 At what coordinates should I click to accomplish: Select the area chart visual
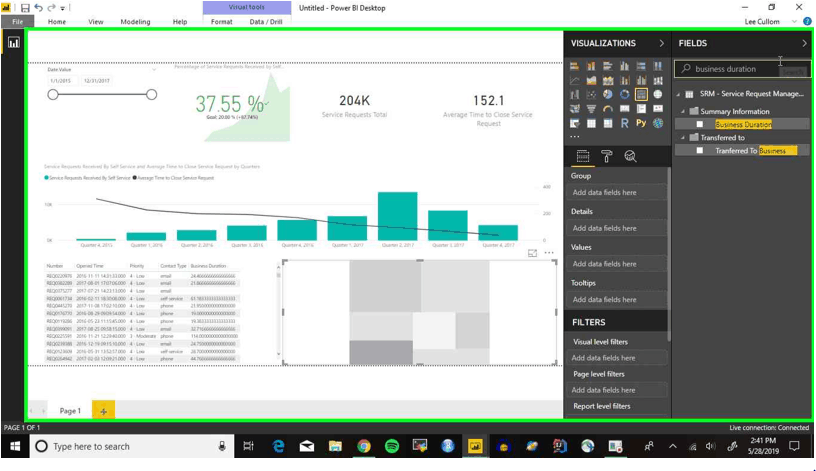(591, 80)
